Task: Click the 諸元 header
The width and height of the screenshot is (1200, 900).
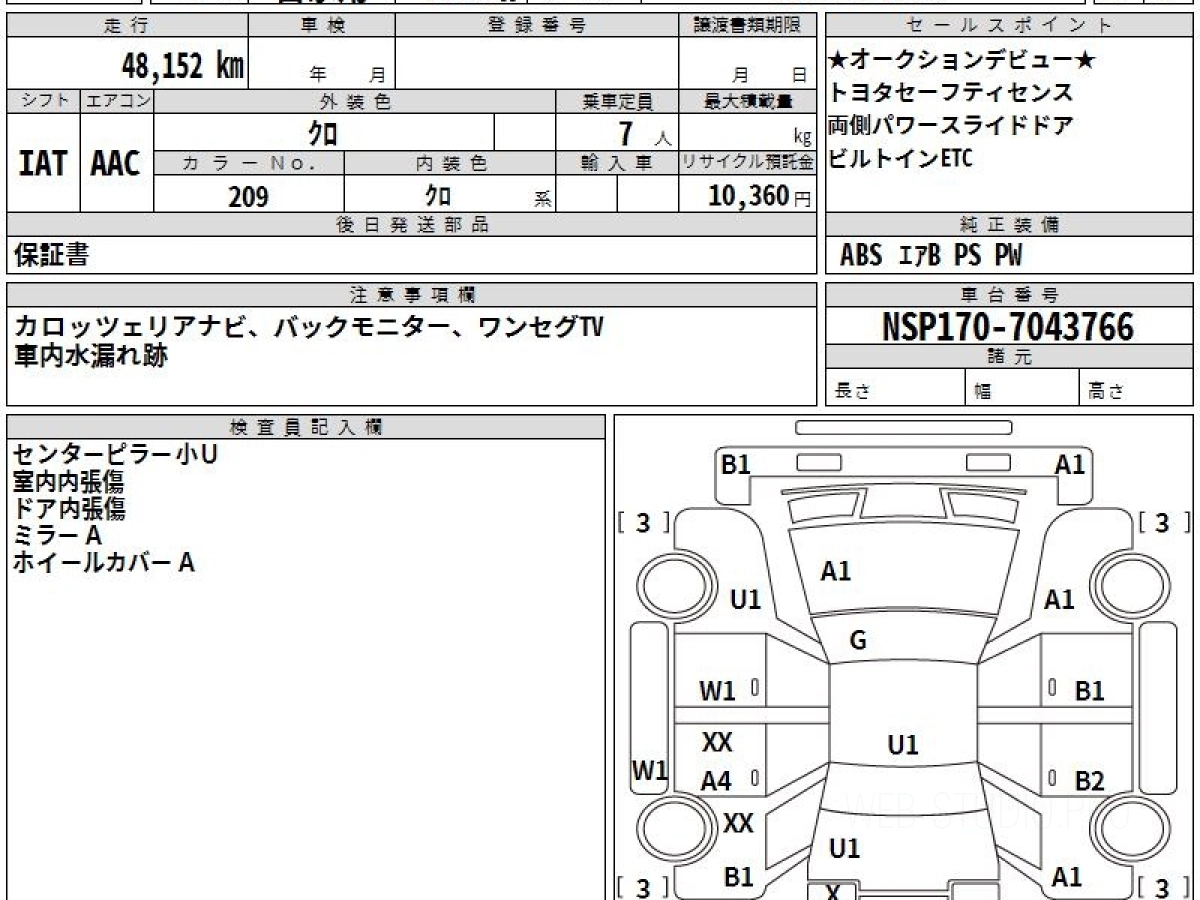Action: click(1009, 358)
